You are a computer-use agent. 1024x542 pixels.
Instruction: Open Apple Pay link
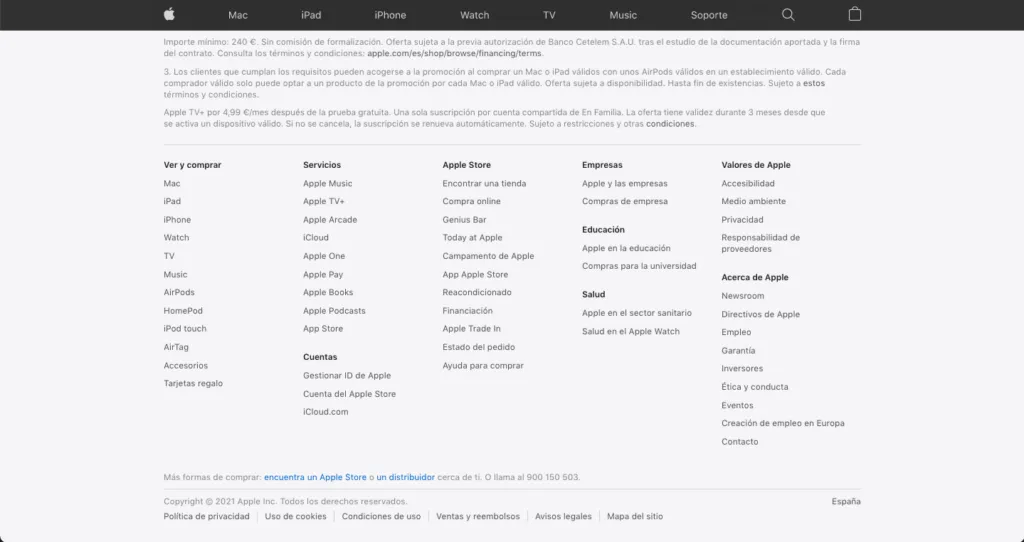[x=323, y=275]
